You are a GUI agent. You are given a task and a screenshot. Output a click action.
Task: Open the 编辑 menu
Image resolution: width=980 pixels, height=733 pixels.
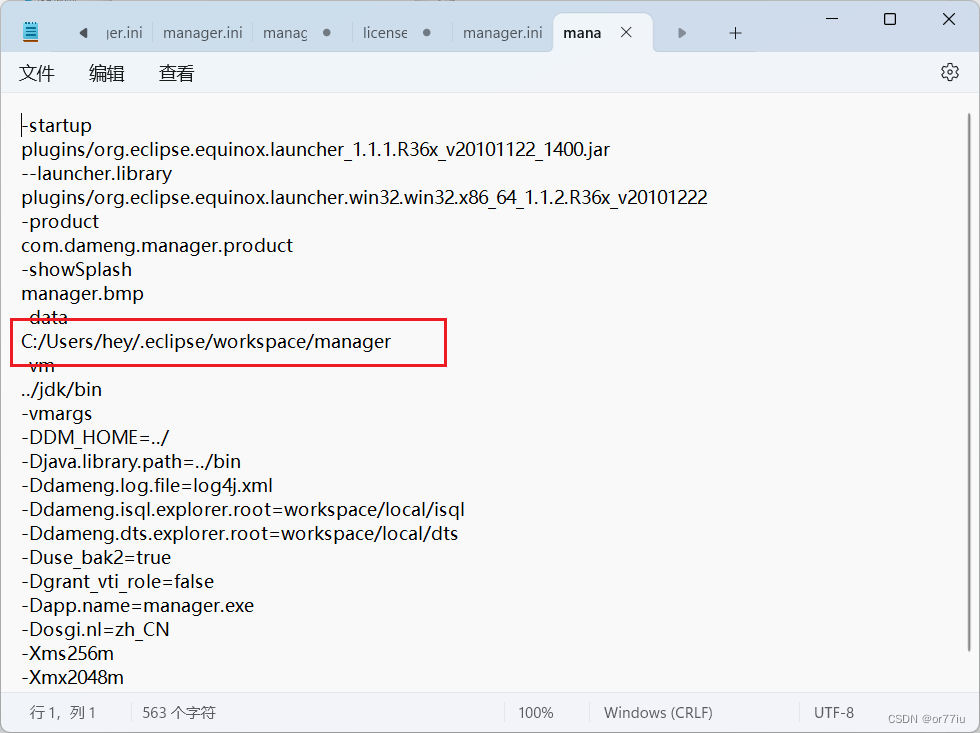coord(106,72)
